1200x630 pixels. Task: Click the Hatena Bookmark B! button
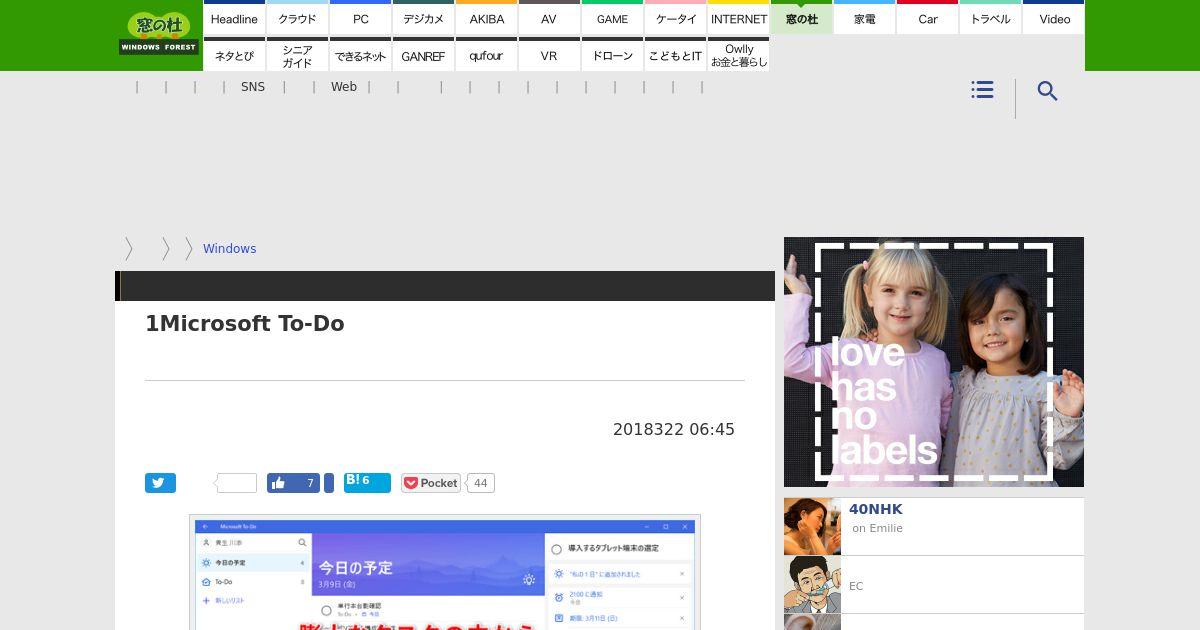tap(367, 483)
